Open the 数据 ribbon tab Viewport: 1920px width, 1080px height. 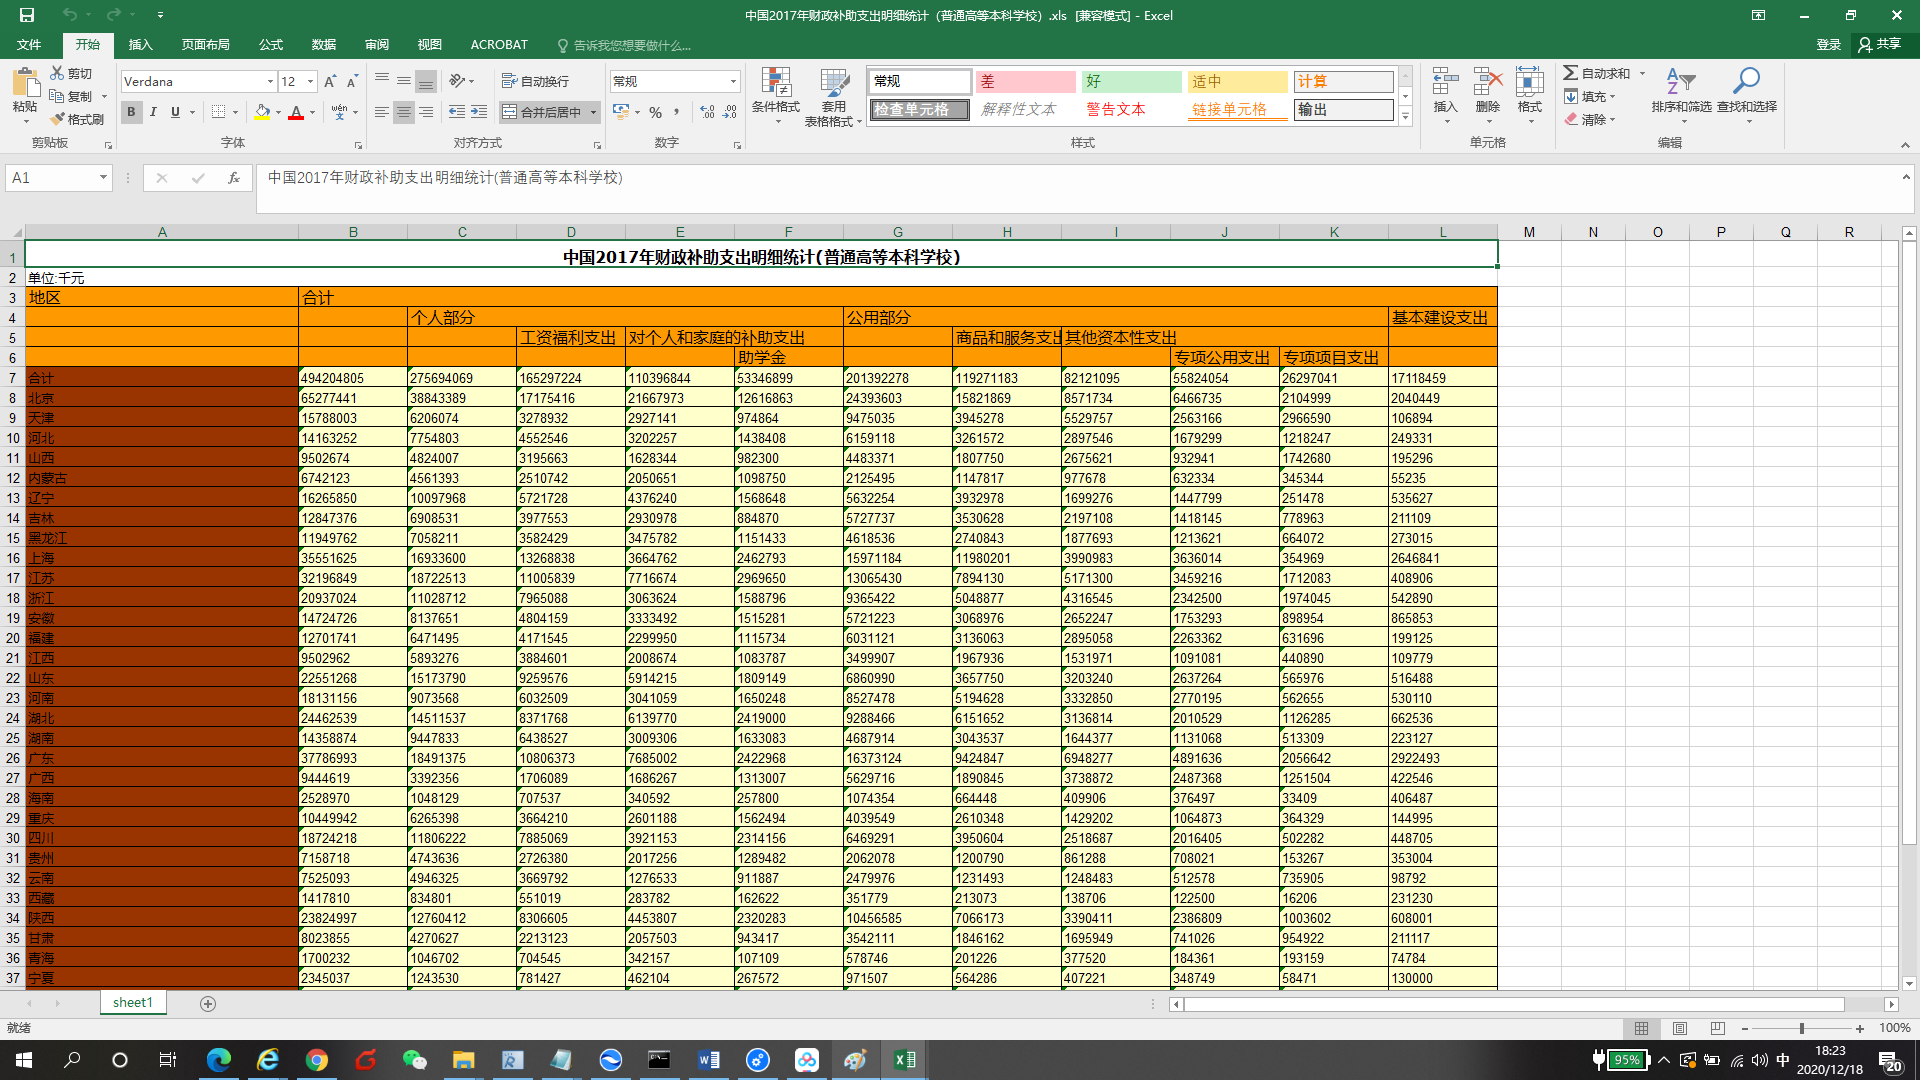(323, 44)
